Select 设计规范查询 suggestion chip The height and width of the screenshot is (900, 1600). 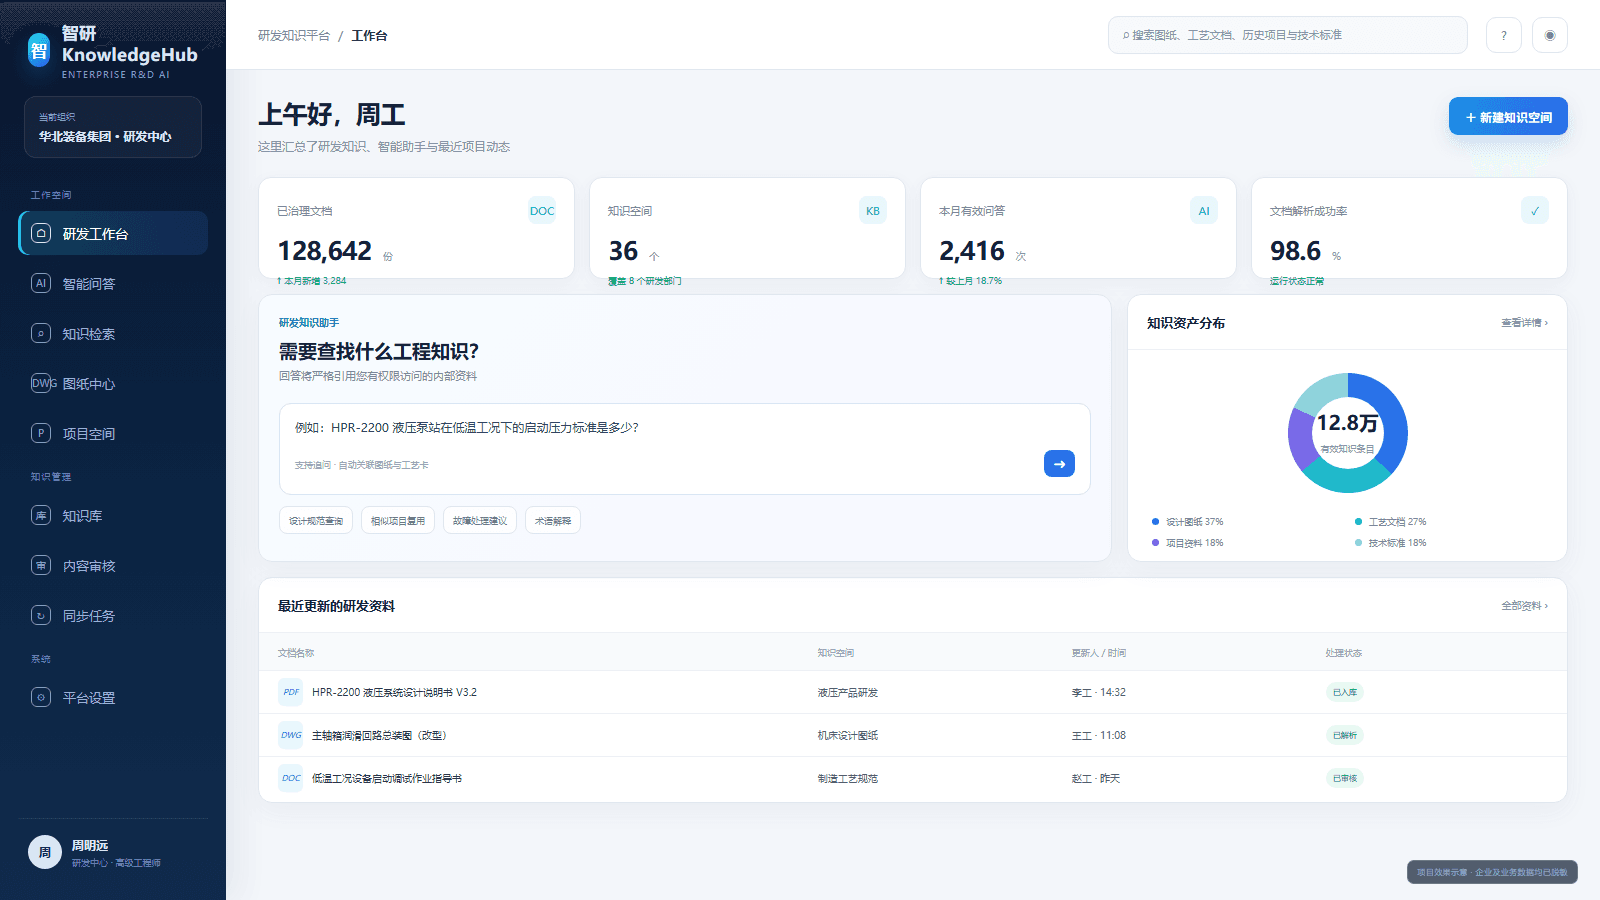click(x=316, y=521)
